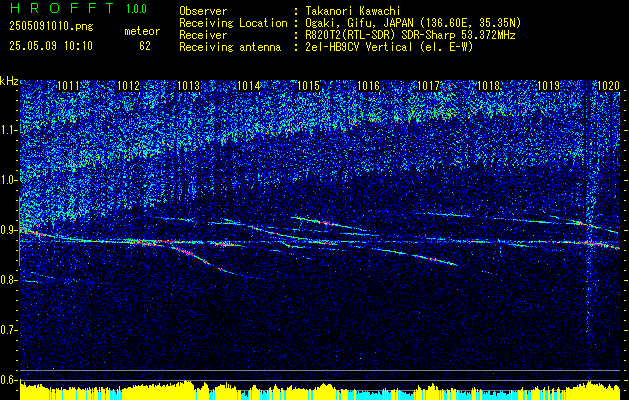
Task: Click the 'Observer' field label
Action: point(203,11)
